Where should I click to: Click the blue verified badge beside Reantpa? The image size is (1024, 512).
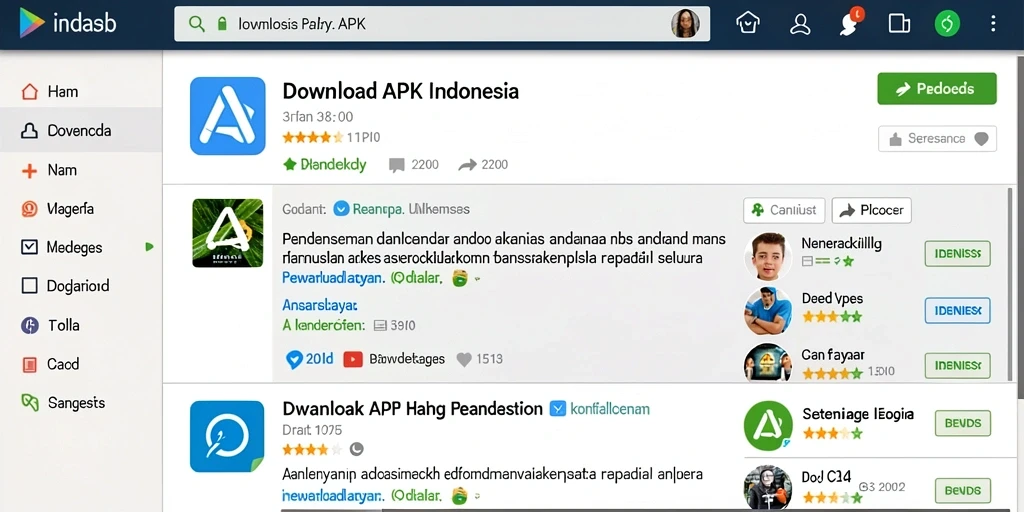point(340,209)
